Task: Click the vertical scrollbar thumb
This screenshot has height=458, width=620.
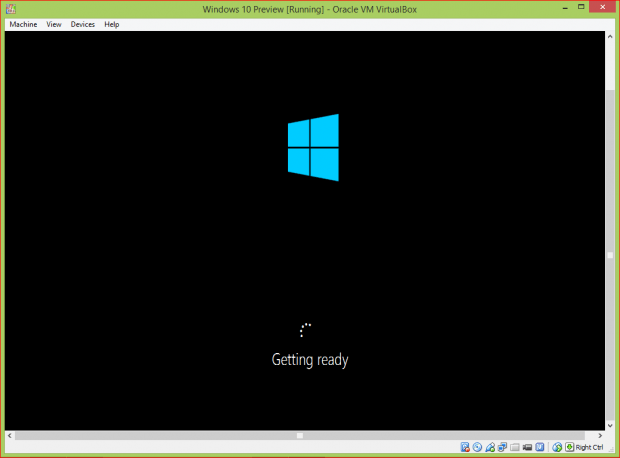Action: pos(610,255)
